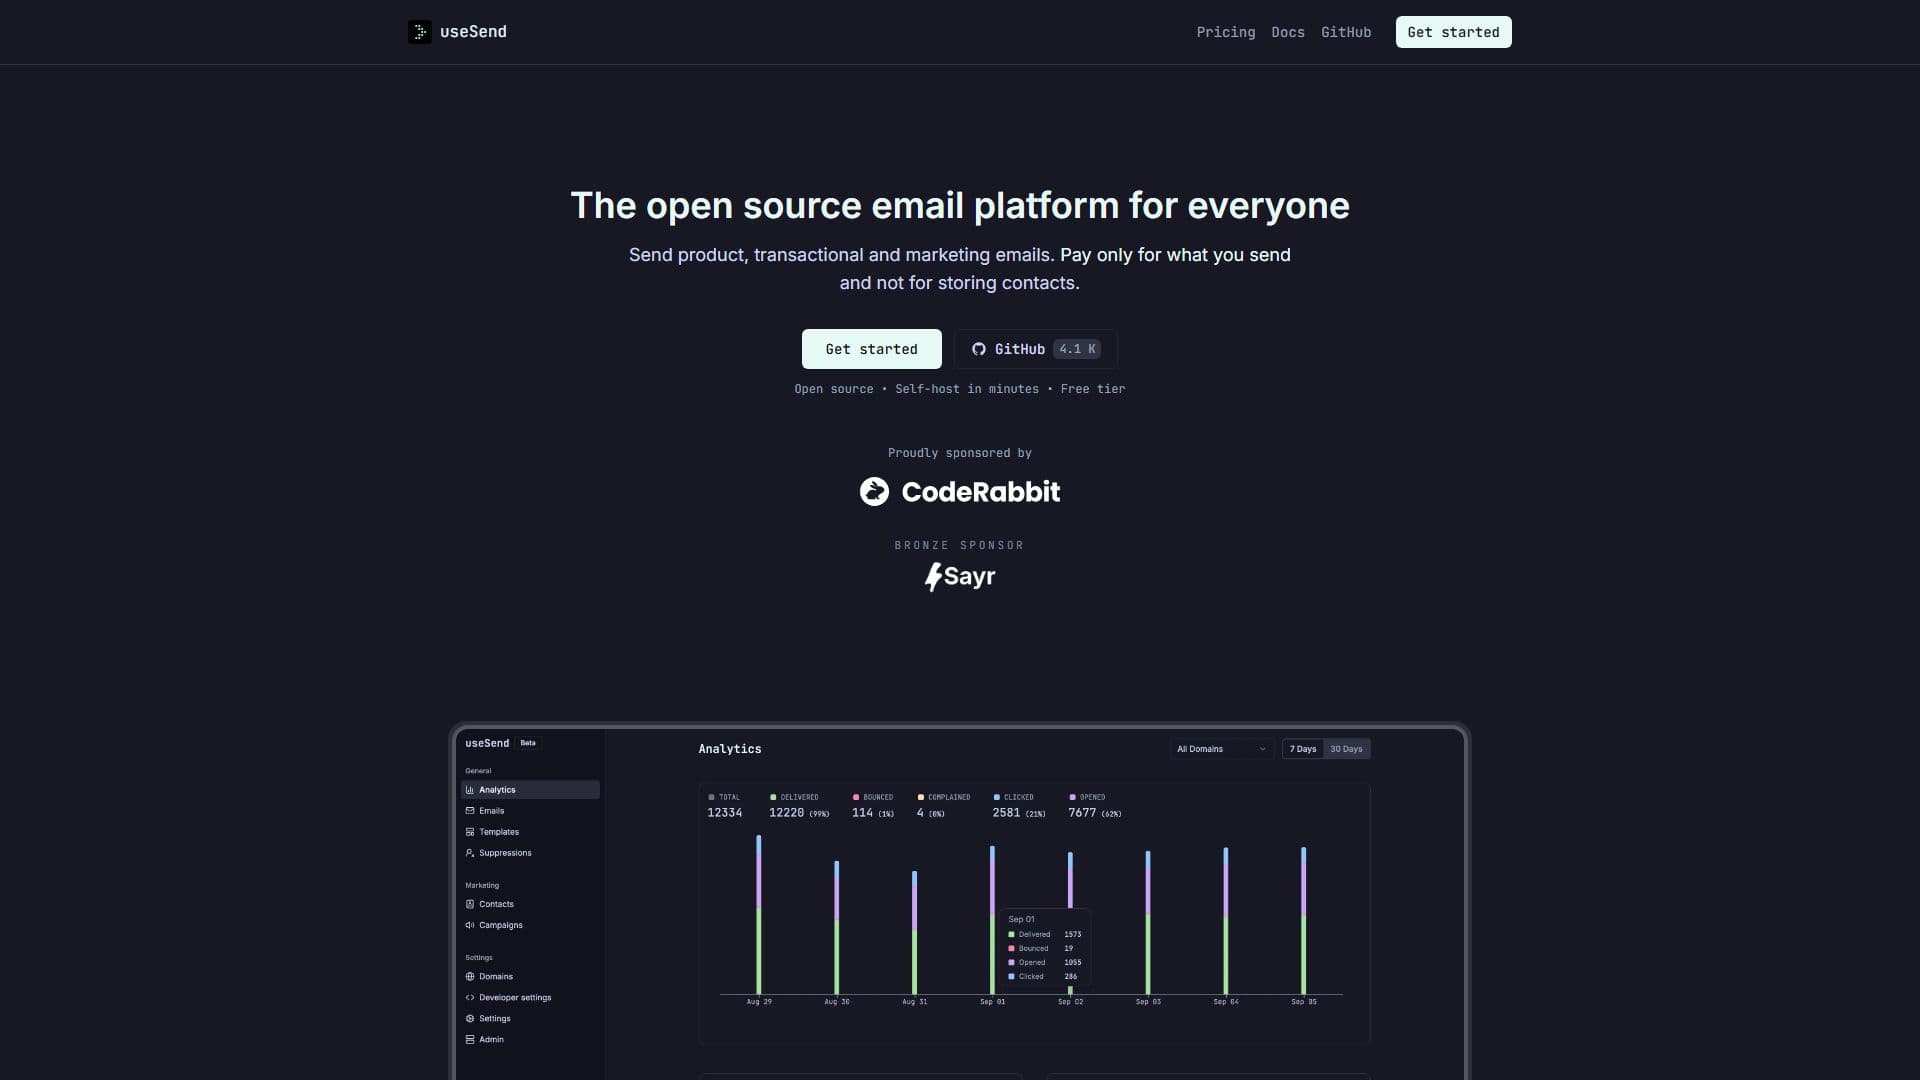
Task: Click the Suppressions icon in sidebar
Action: [x=470, y=853]
